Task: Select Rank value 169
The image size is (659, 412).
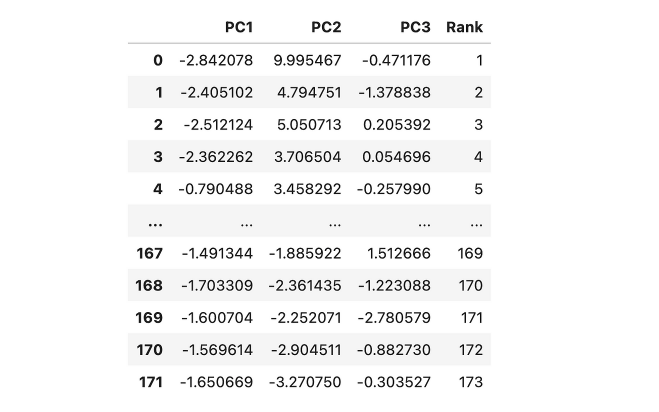Action: coord(470,254)
